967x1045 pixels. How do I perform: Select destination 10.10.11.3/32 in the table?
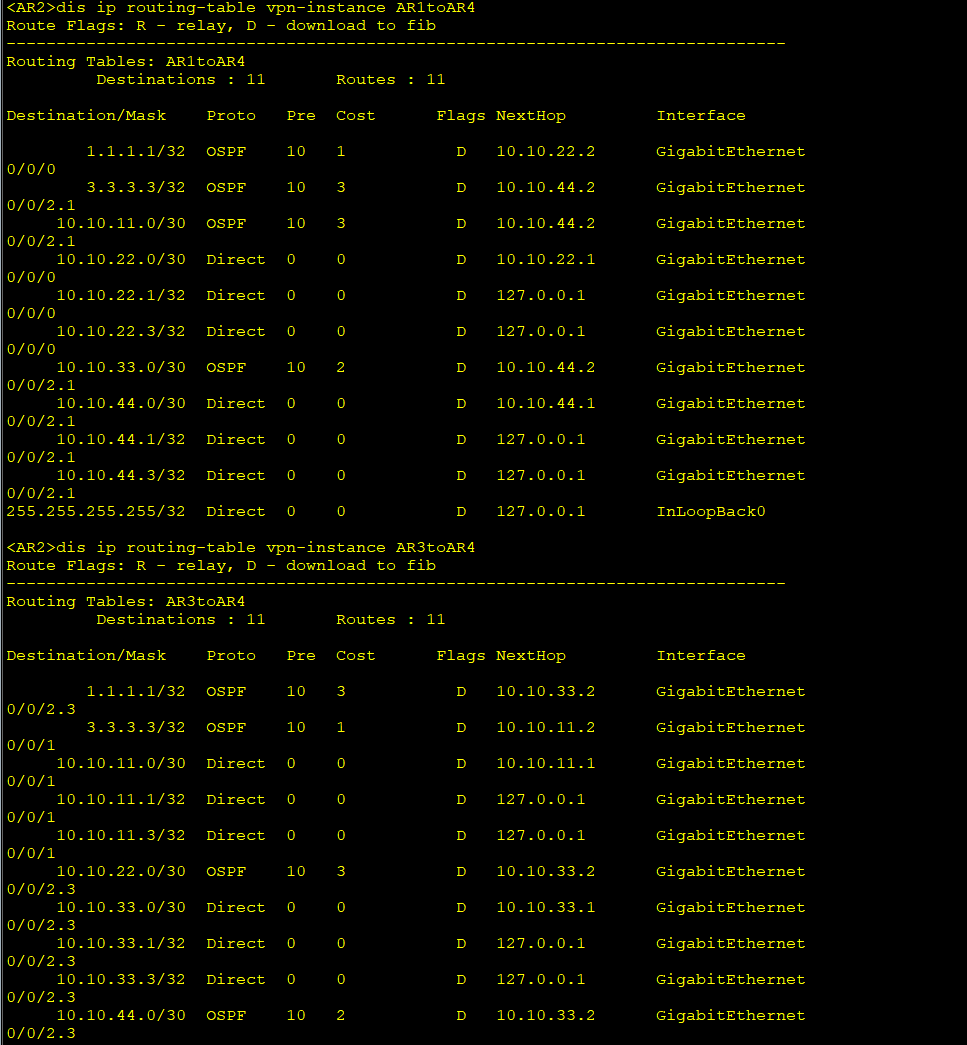[x=121, y=836]
